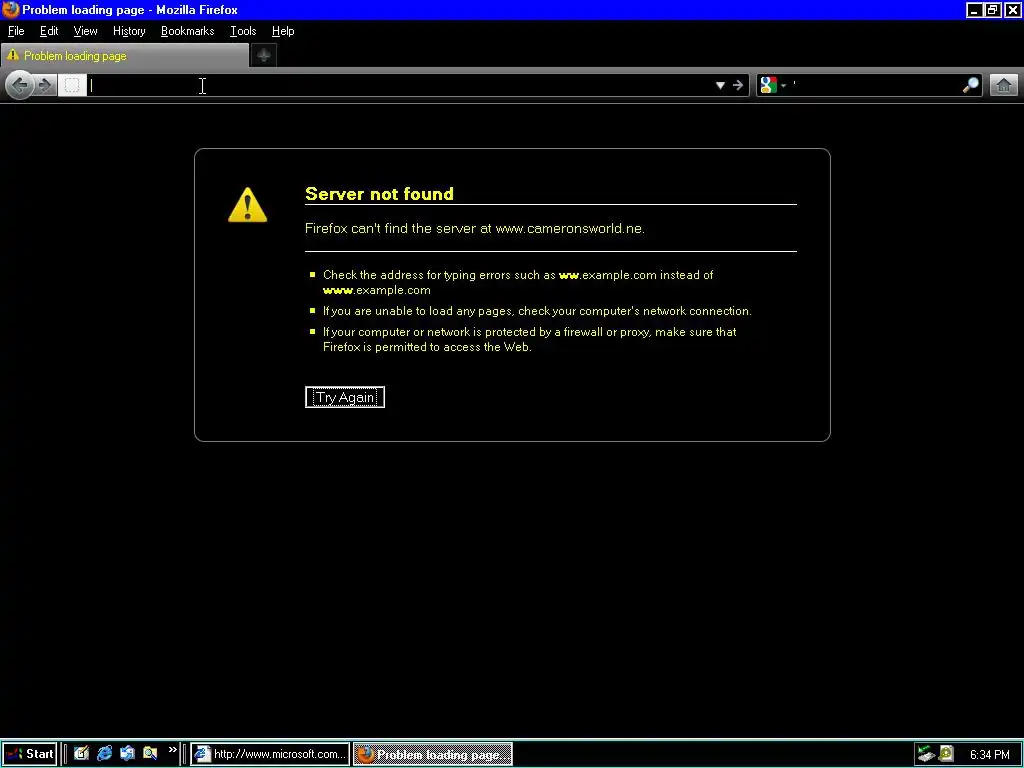Click the typing errors suggestion bullet text

[518, 282]
